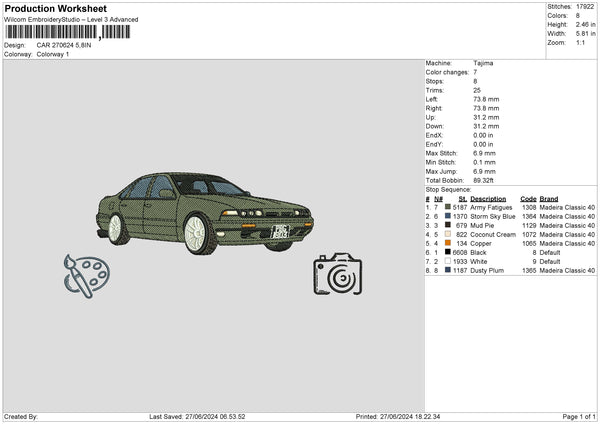Click the Width value 5.81 in
The height and width of the screenshot is (424, 600).
coord(585,34)
